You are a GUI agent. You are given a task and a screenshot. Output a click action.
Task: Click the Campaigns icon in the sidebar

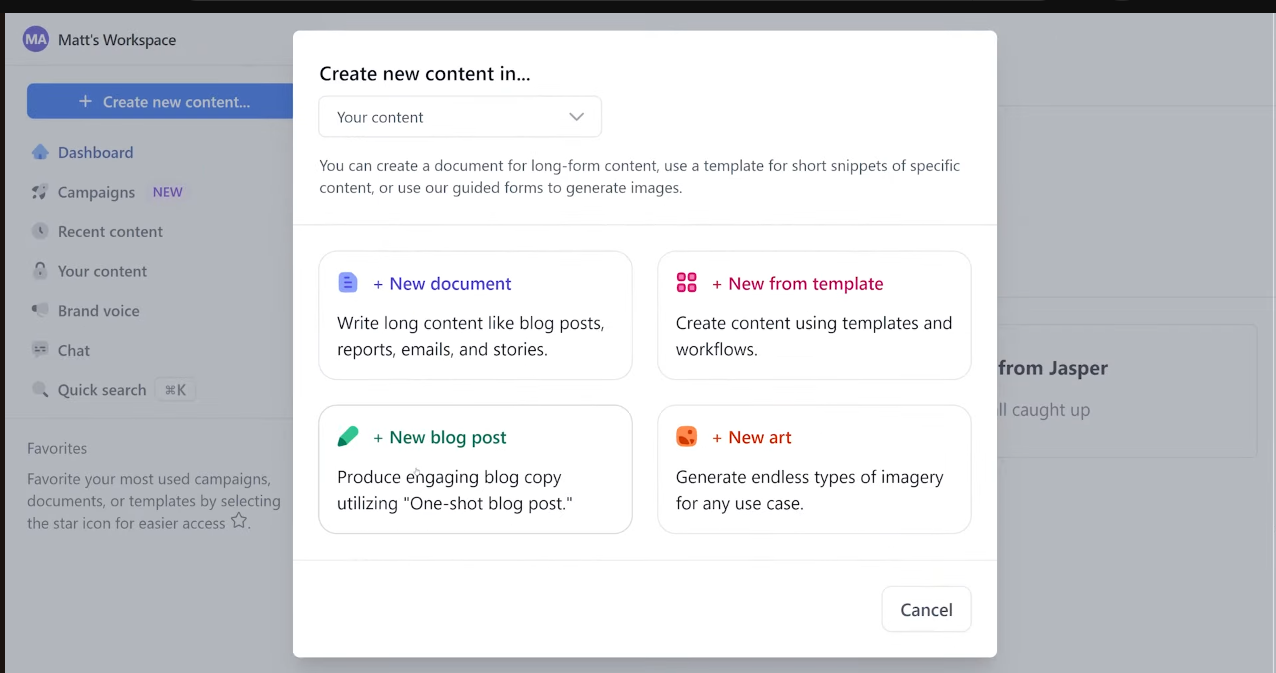(39, 192)
